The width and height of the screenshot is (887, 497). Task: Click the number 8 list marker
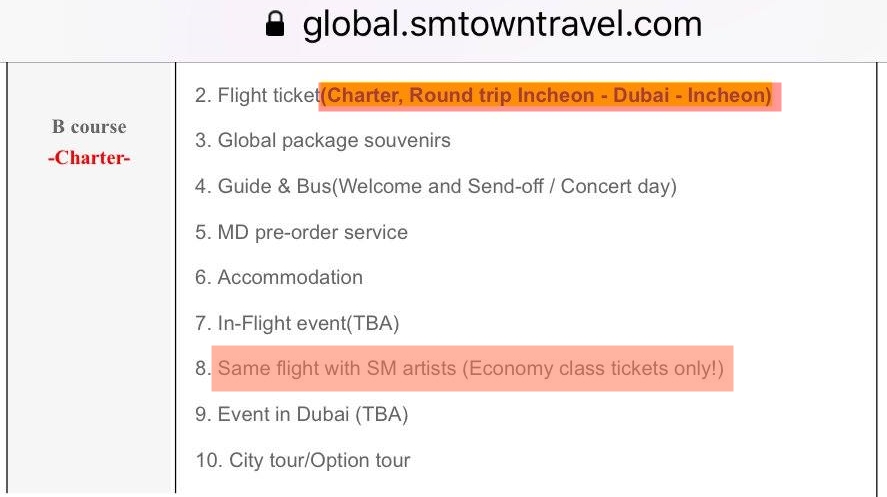click(x=203, y=369)
